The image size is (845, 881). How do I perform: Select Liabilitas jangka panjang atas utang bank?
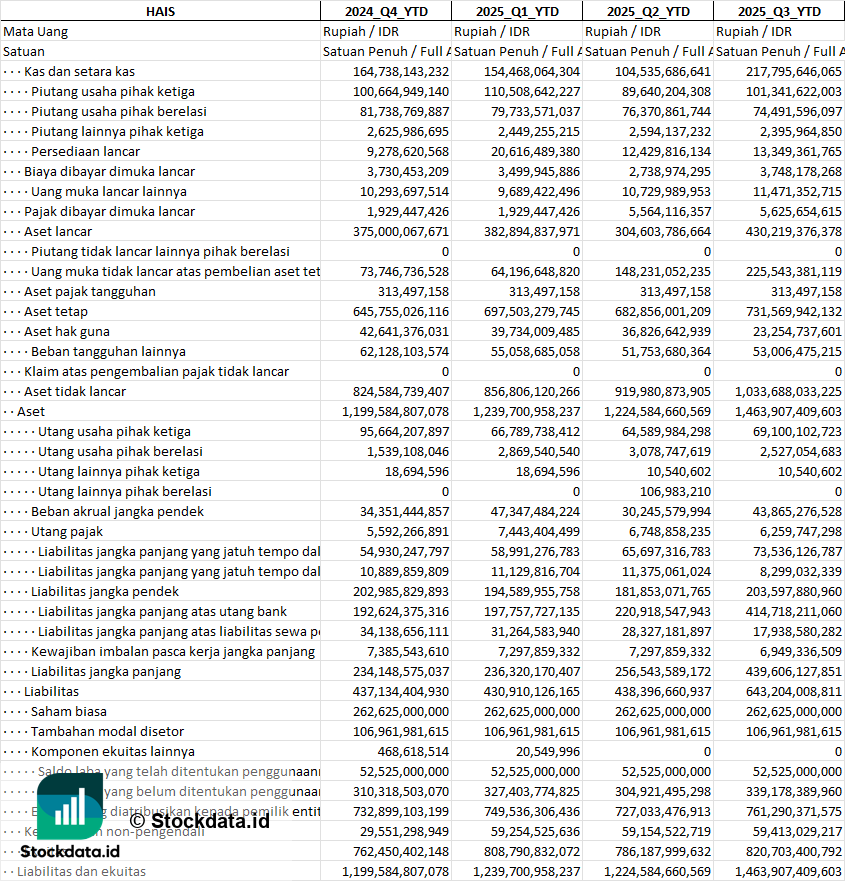[x=162, y=611]
